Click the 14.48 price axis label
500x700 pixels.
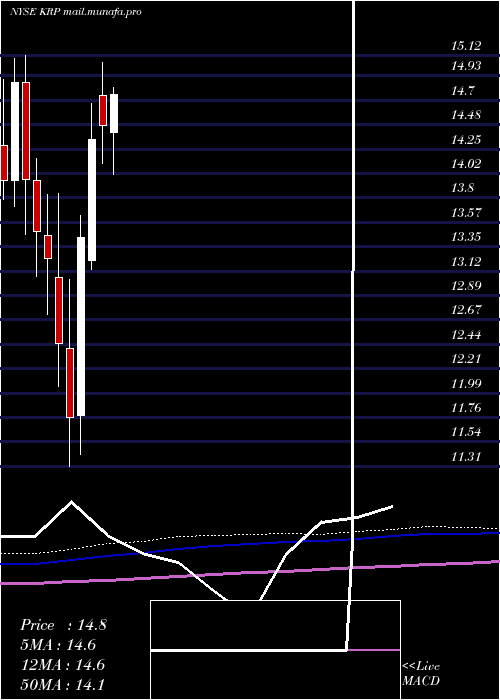coord(466,115)
